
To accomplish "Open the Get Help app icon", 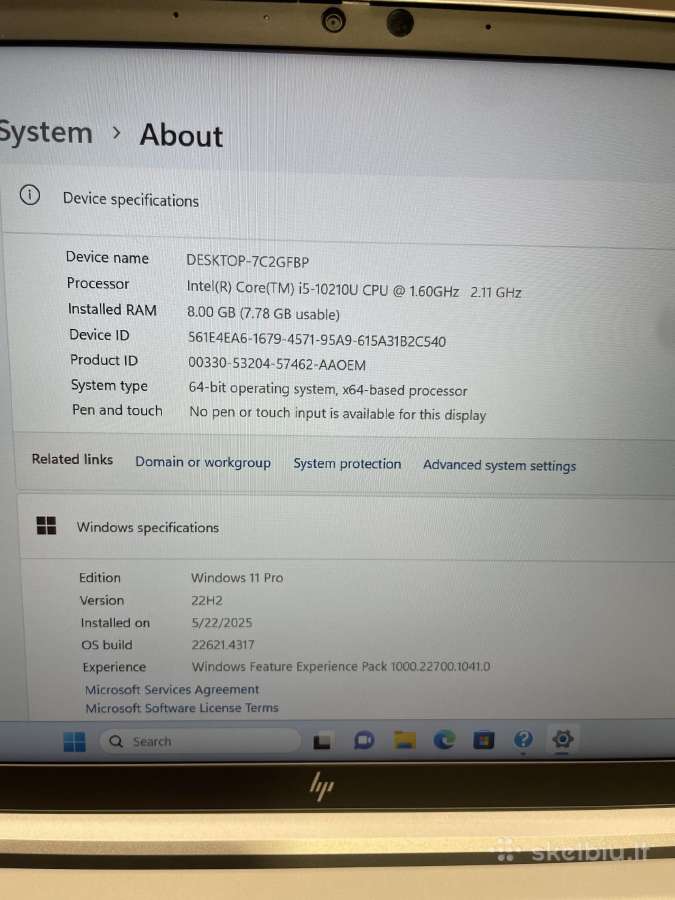I will [x=523, y=739].
